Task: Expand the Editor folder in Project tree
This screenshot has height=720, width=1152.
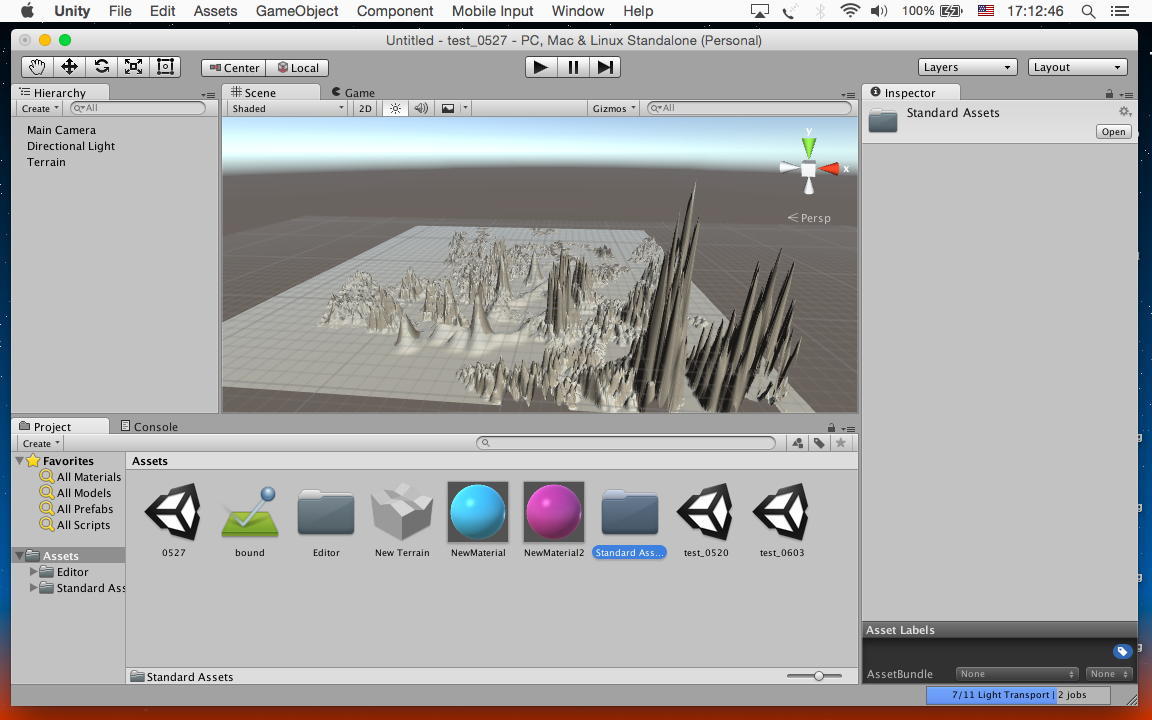Action: [x=34, y=572]
